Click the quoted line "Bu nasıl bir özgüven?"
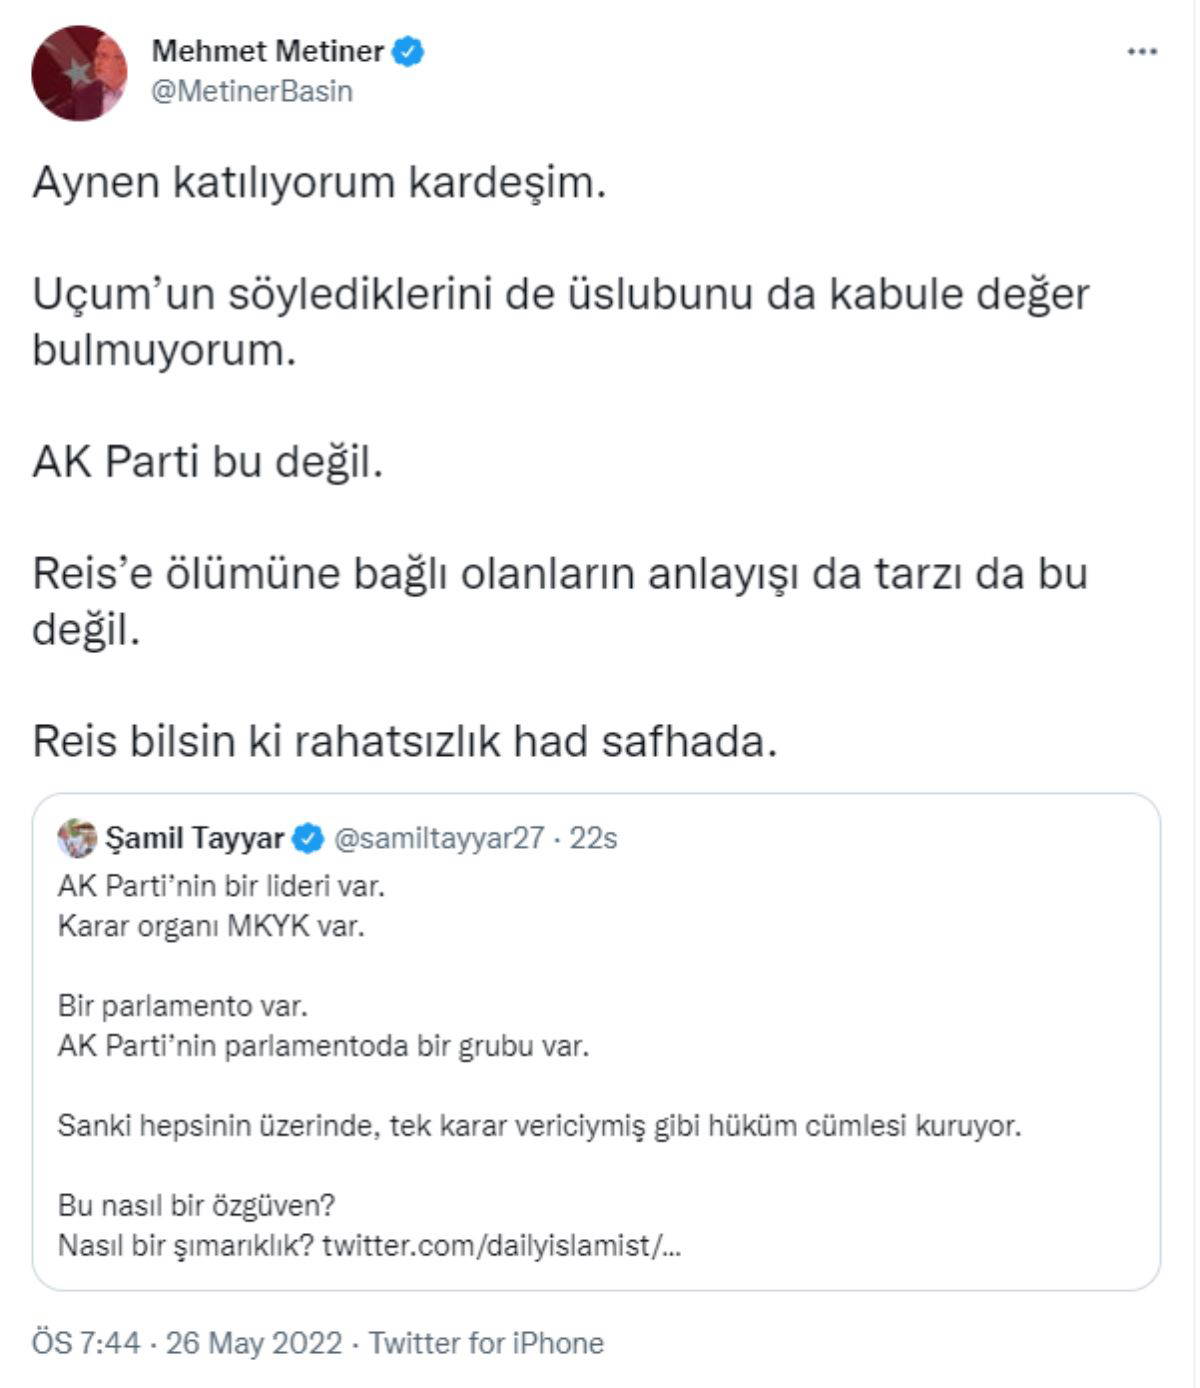 click(196, 1206)
